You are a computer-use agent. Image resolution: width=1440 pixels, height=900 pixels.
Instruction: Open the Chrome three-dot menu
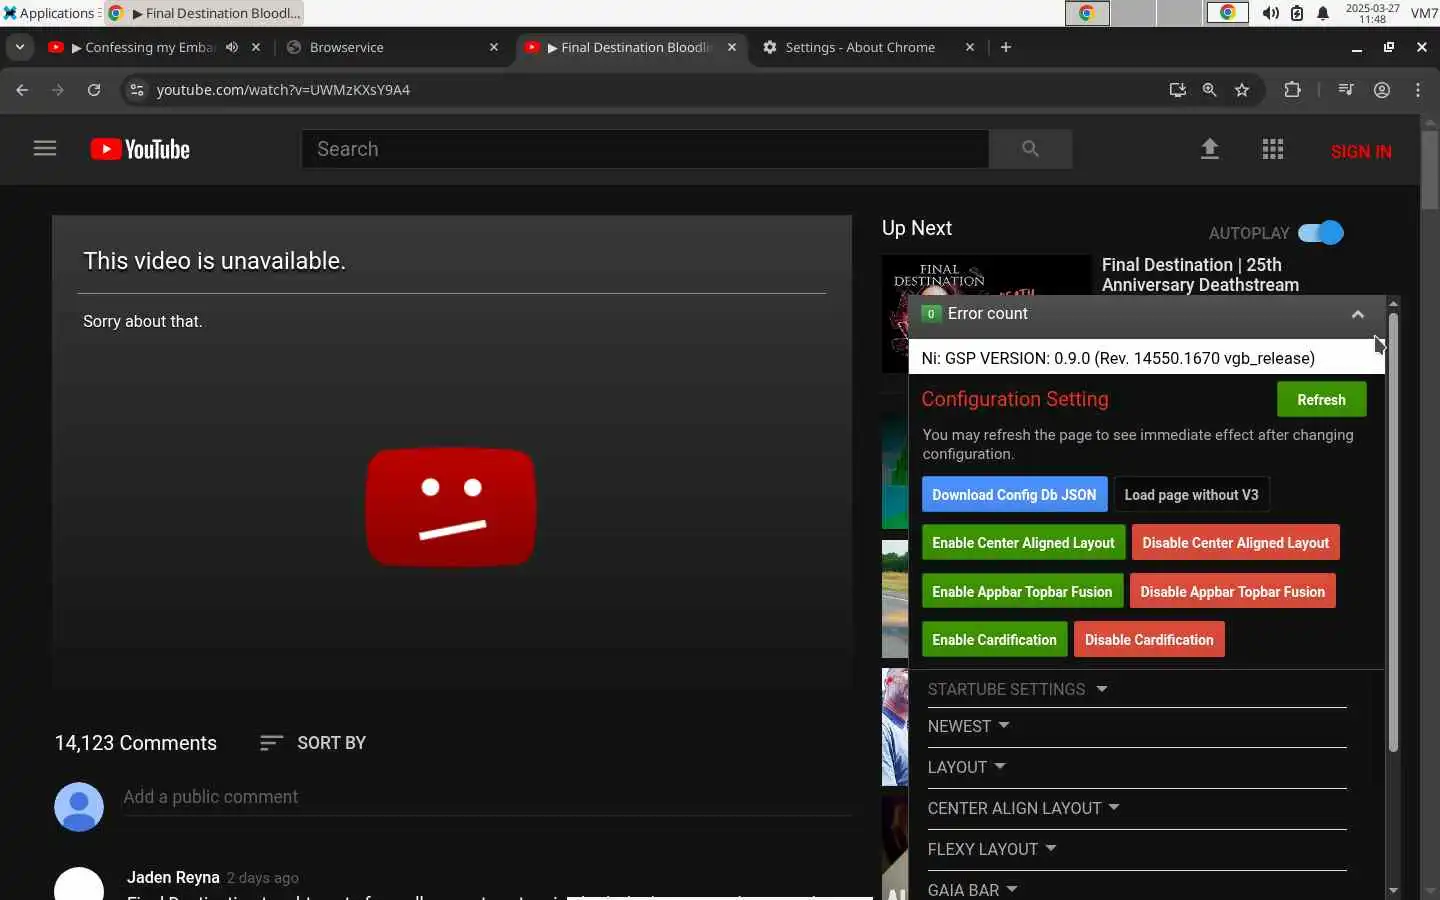click(x=1418, y=90)
